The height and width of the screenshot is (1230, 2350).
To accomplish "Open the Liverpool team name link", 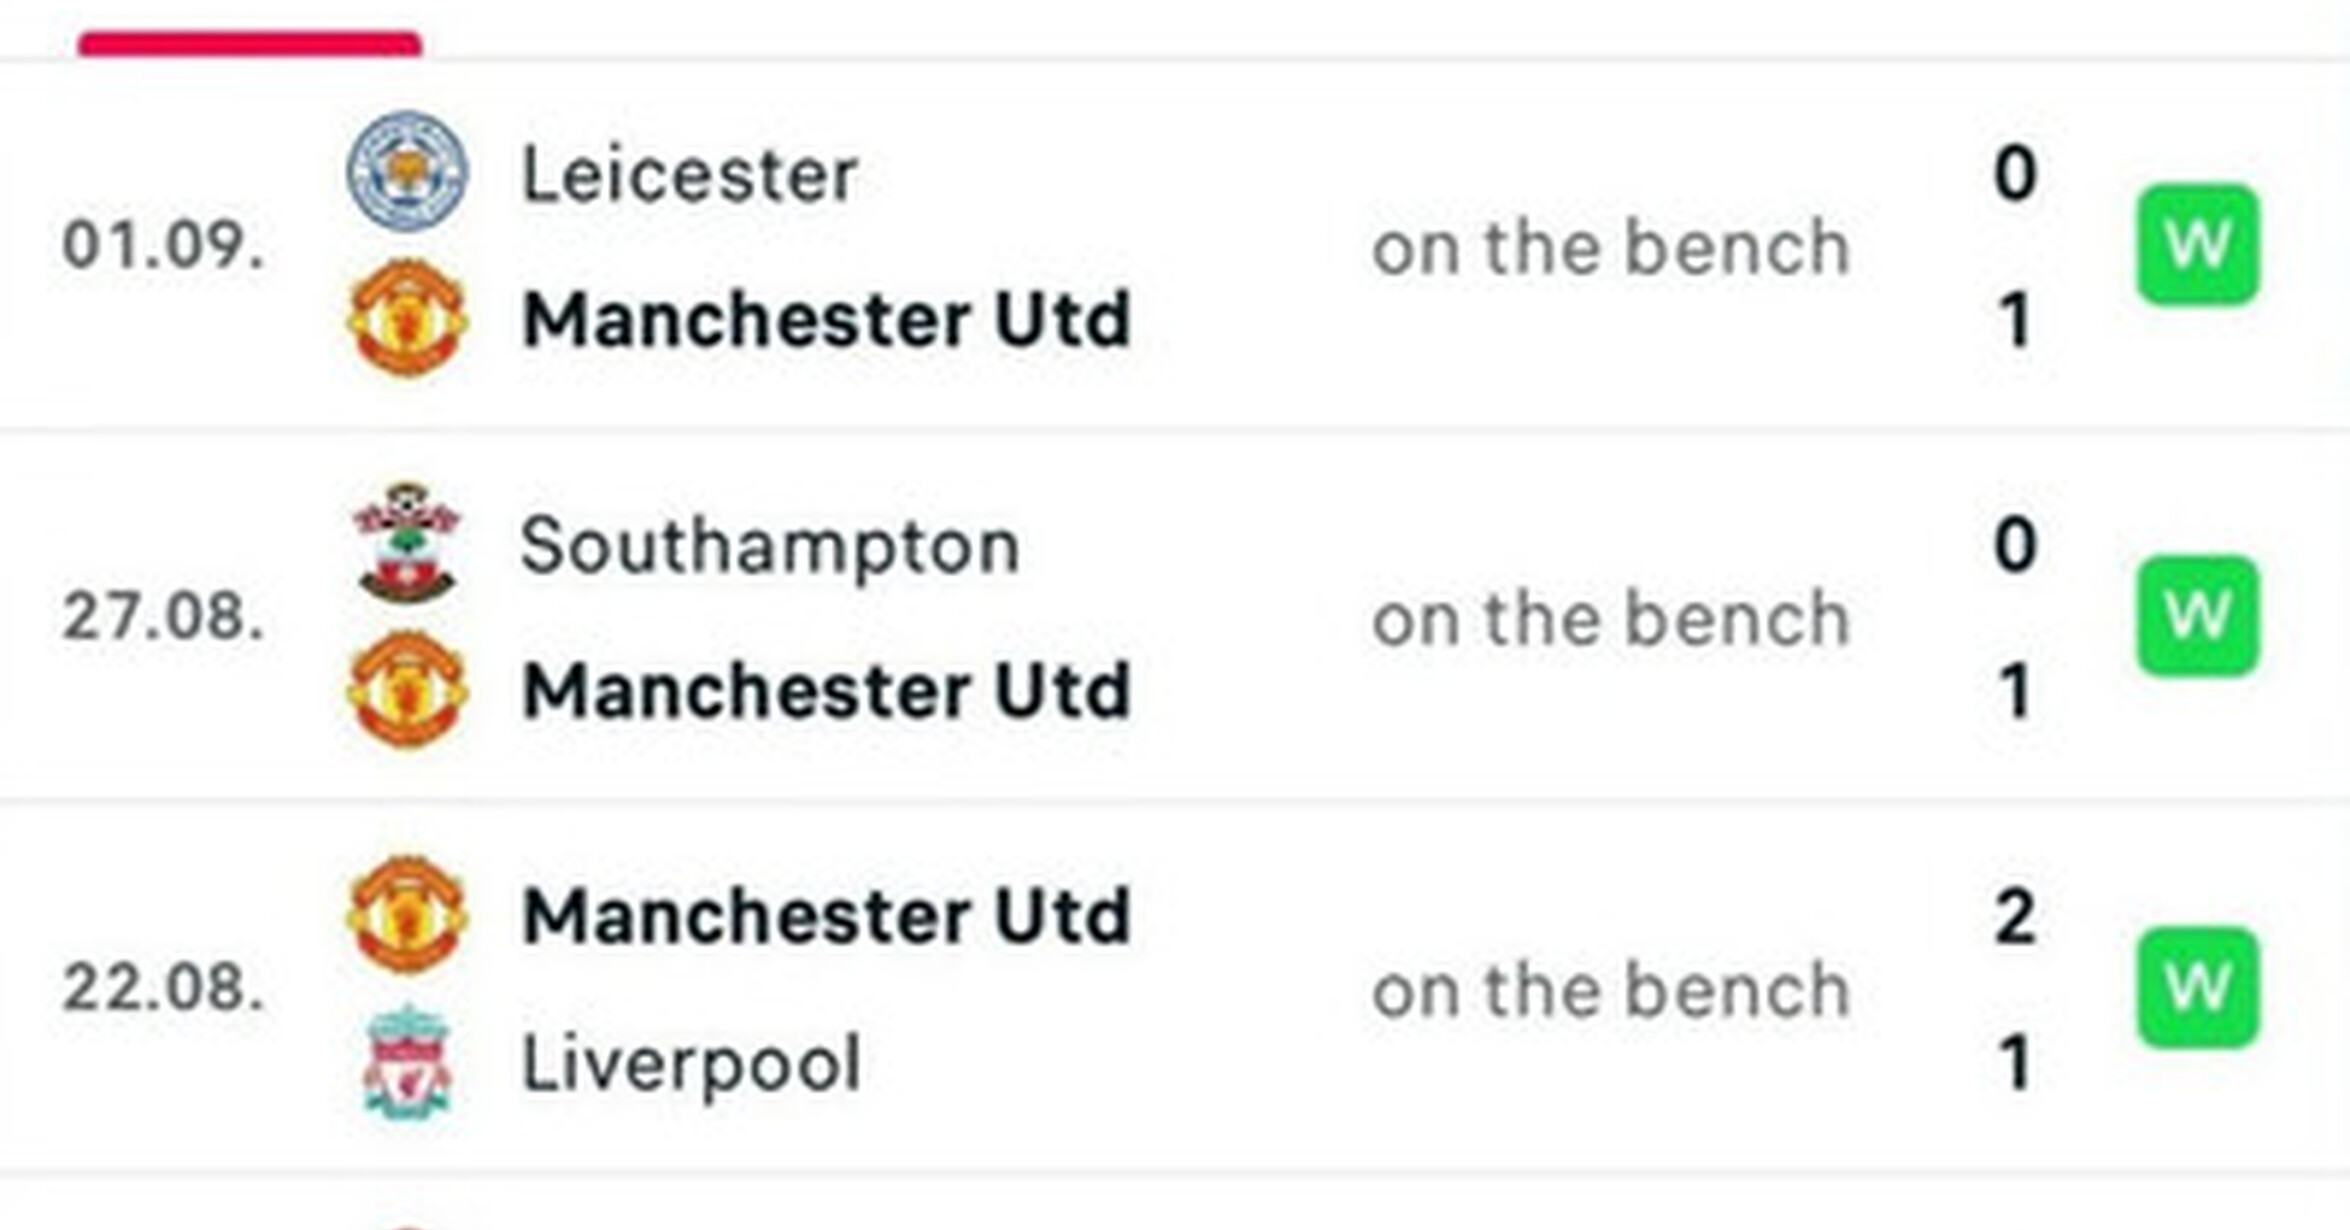I will point(691,1063).
